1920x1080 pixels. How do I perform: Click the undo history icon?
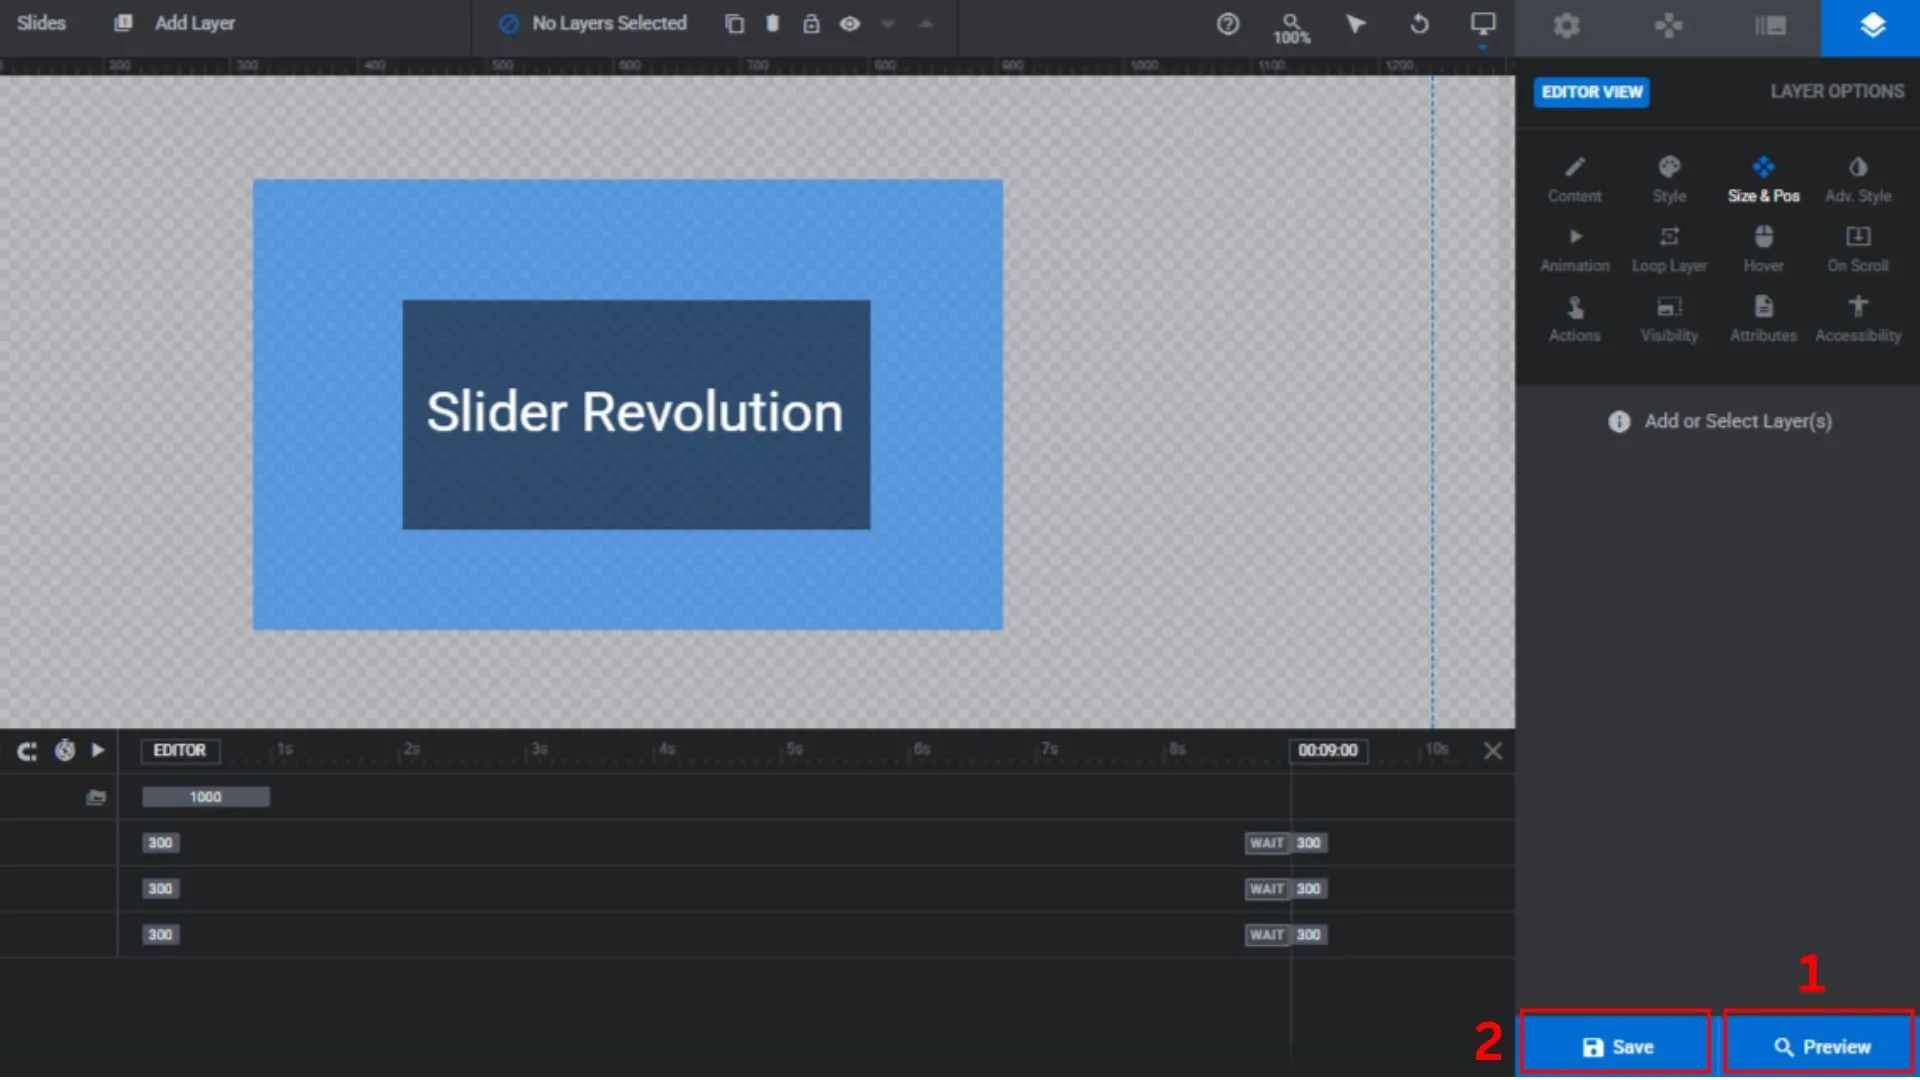tap(1419, 24)
